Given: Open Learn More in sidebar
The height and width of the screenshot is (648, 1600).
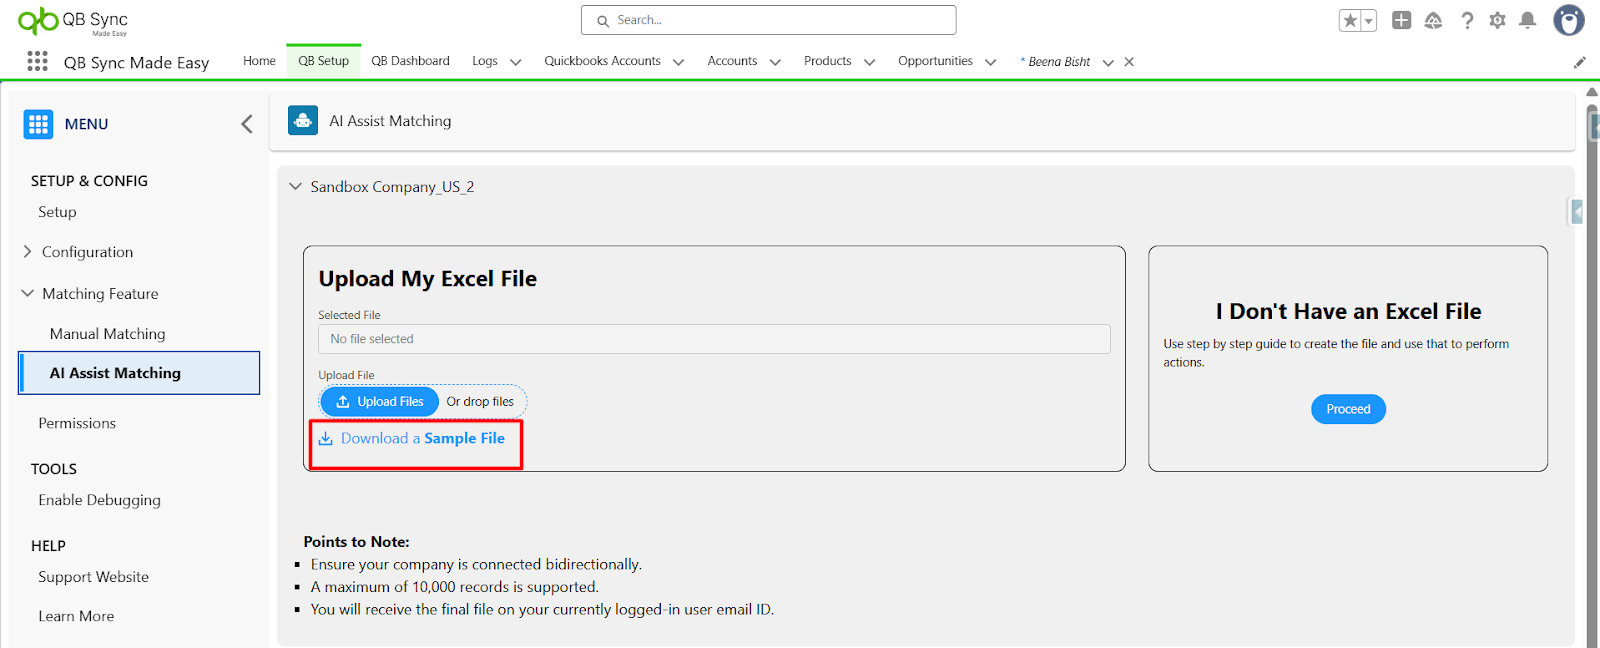Looking at the screenshot, I should coord(76,616).
